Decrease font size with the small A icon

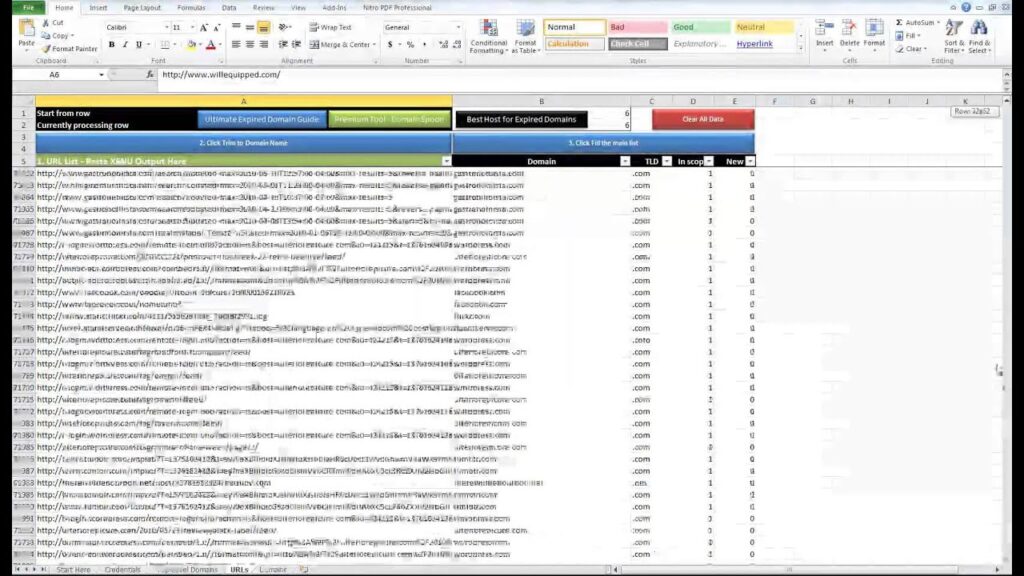click(217, 27)
